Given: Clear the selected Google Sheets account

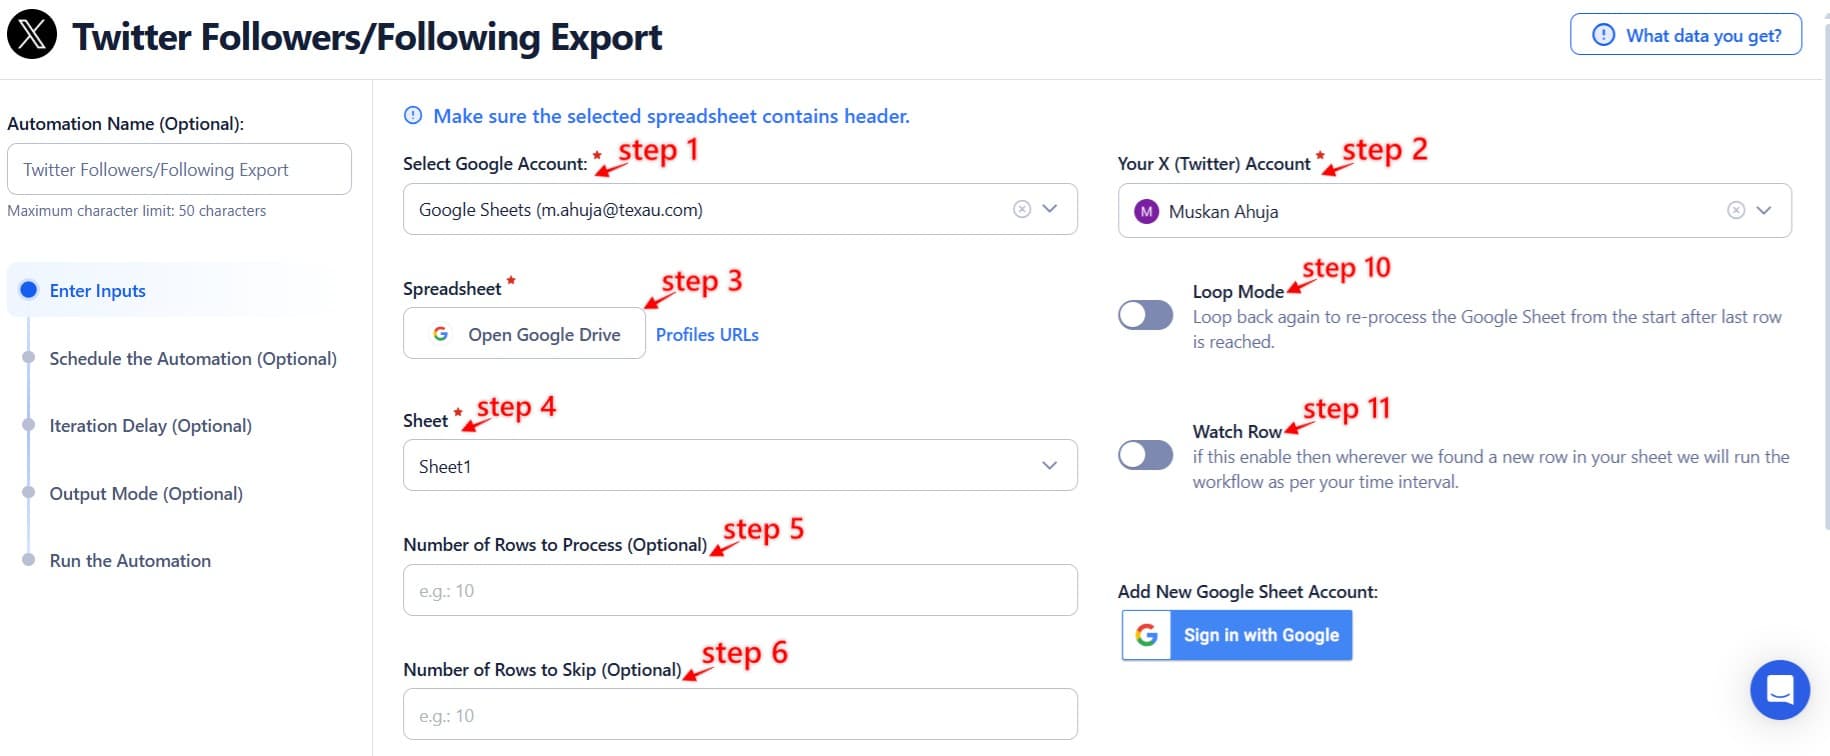Looking at the screenshot, I should tap(1022, 209).
